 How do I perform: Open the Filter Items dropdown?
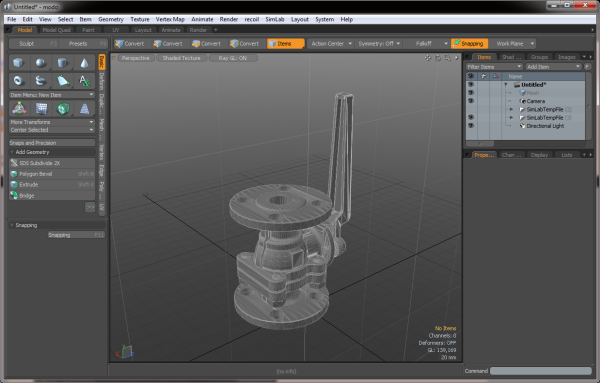click(x=494, y=67)
